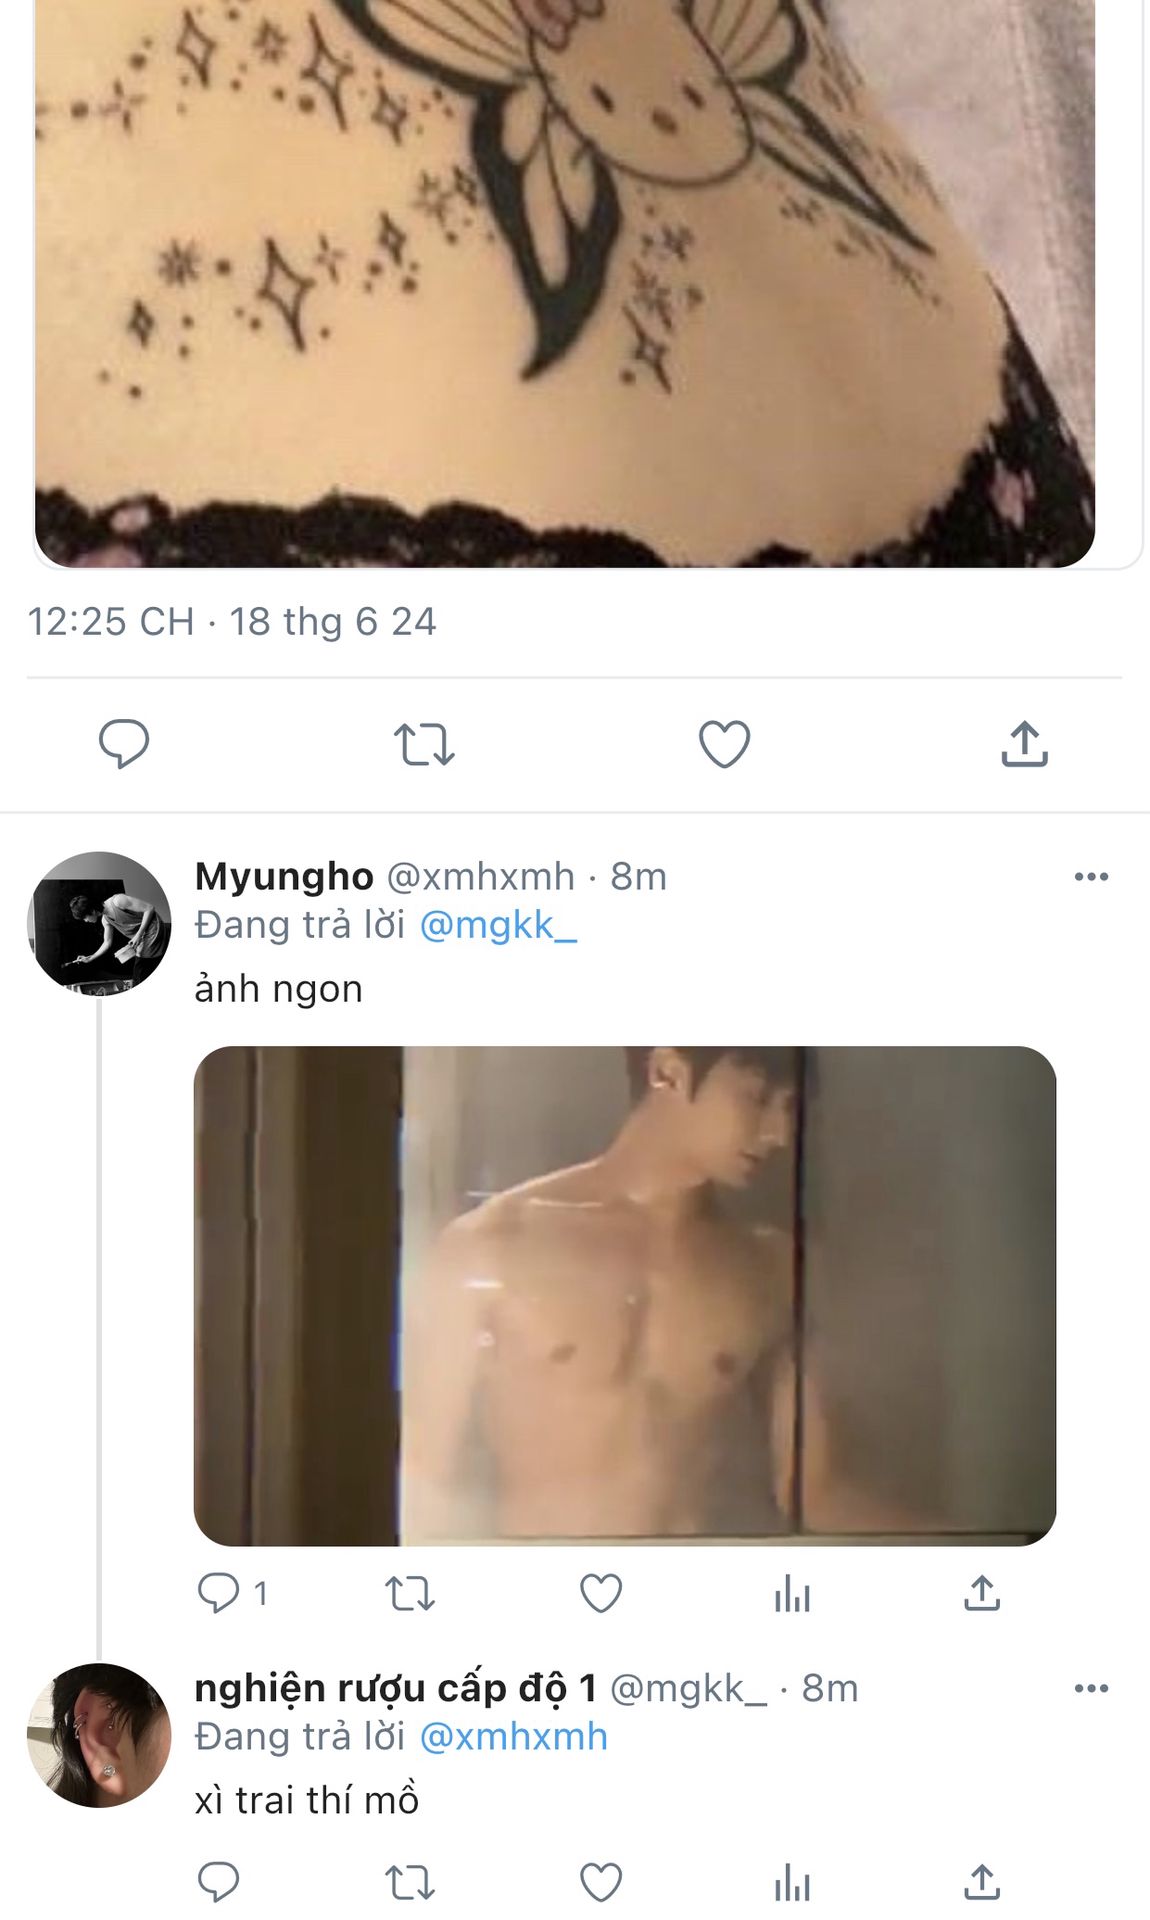The image size is (1150, 1920).
Task: Reply to the @mgkk_ comment
Action: tap(219, 1882)
